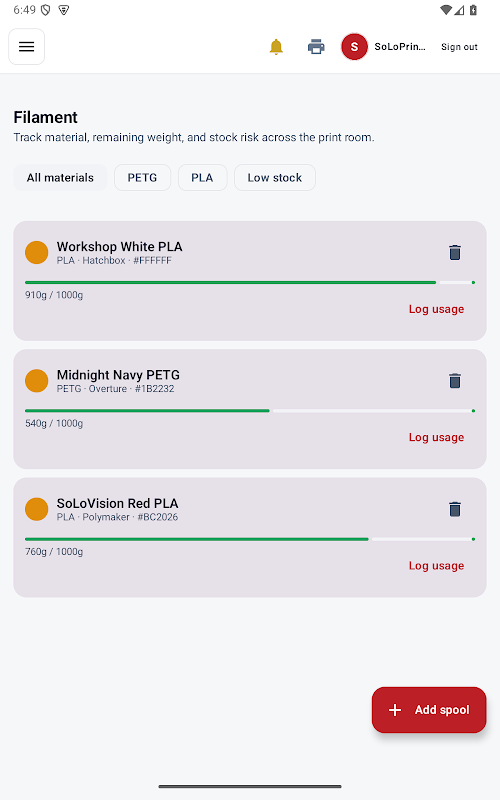Show only Low stock spools
500x800 pixels.
[x=274, y=178]
